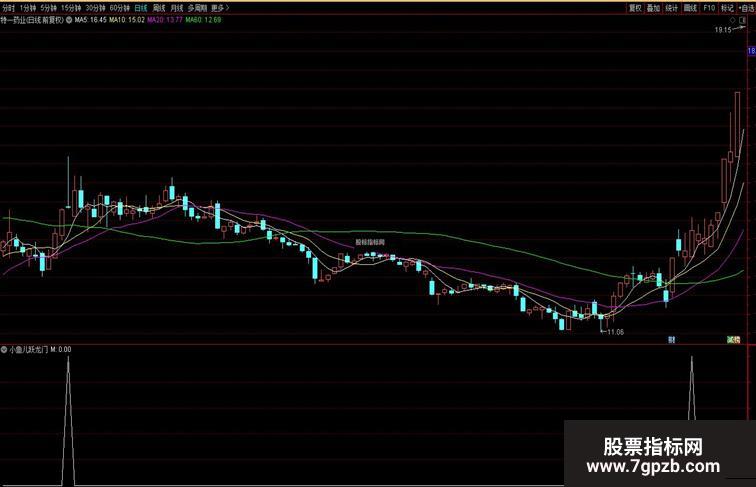Click the MA10: 15.02 label
The height and width of the screenshot is (487, 756).
coord(127,20)
